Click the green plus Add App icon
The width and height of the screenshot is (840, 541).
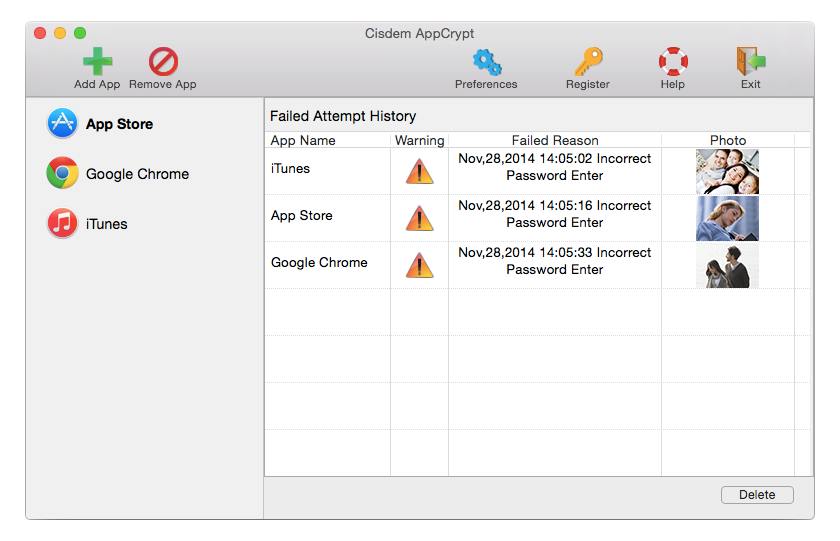click(x=98, y=61)
